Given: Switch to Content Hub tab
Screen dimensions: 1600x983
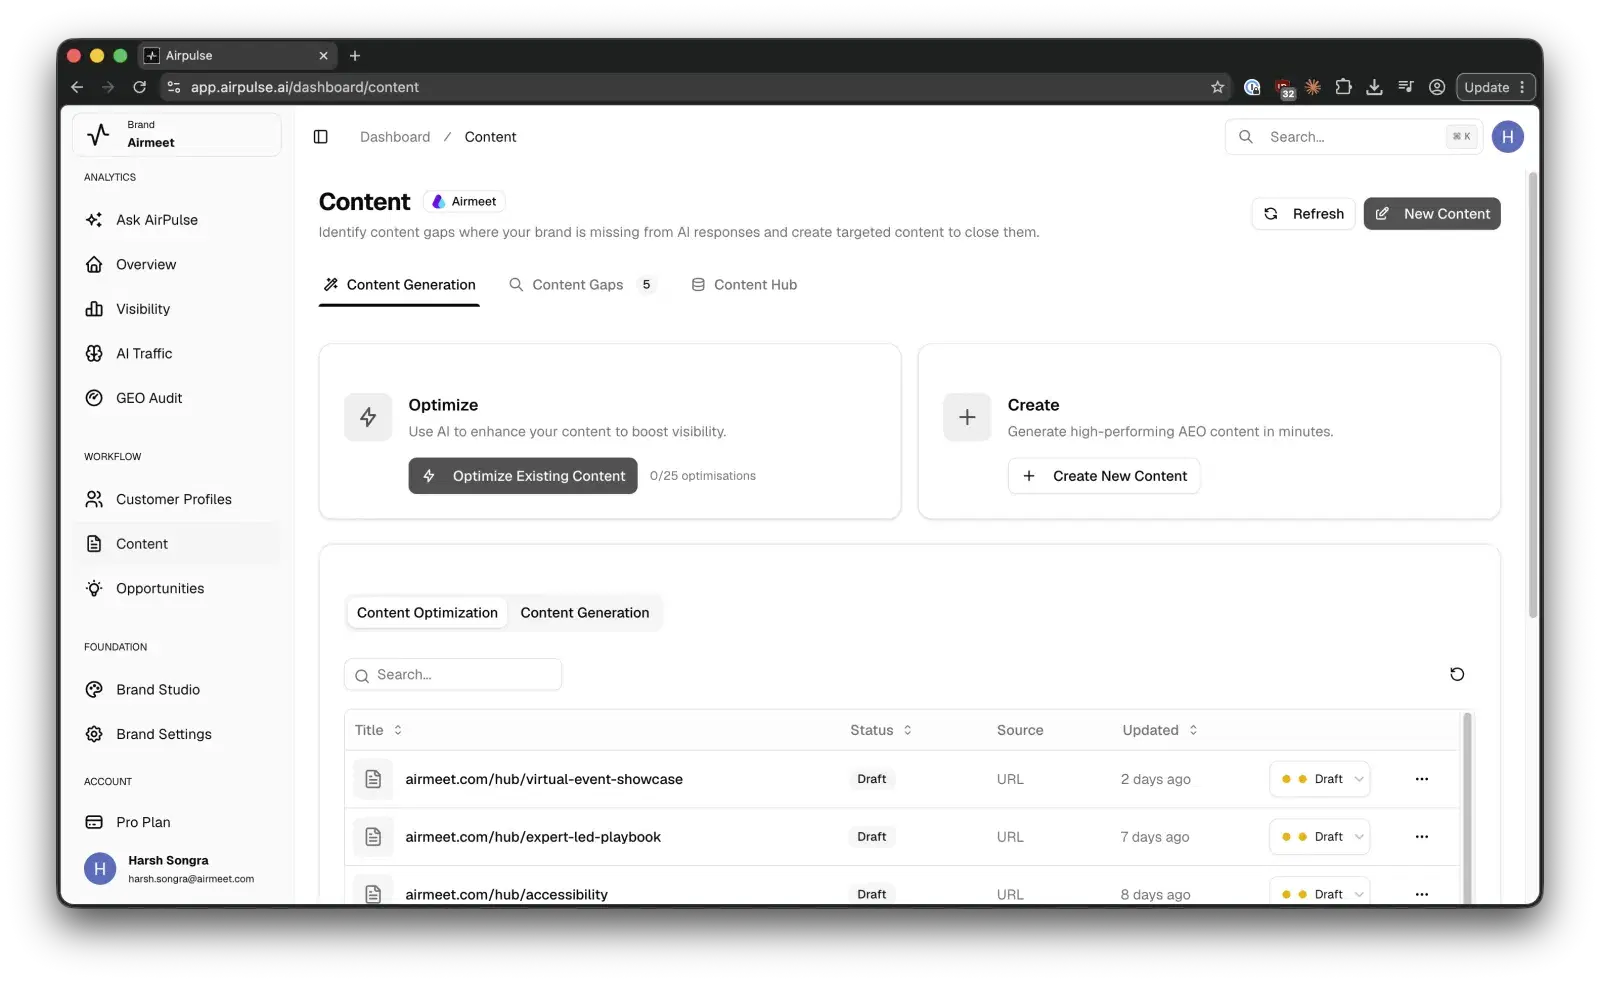Looking at the screenshot, I should pos(745,285).
